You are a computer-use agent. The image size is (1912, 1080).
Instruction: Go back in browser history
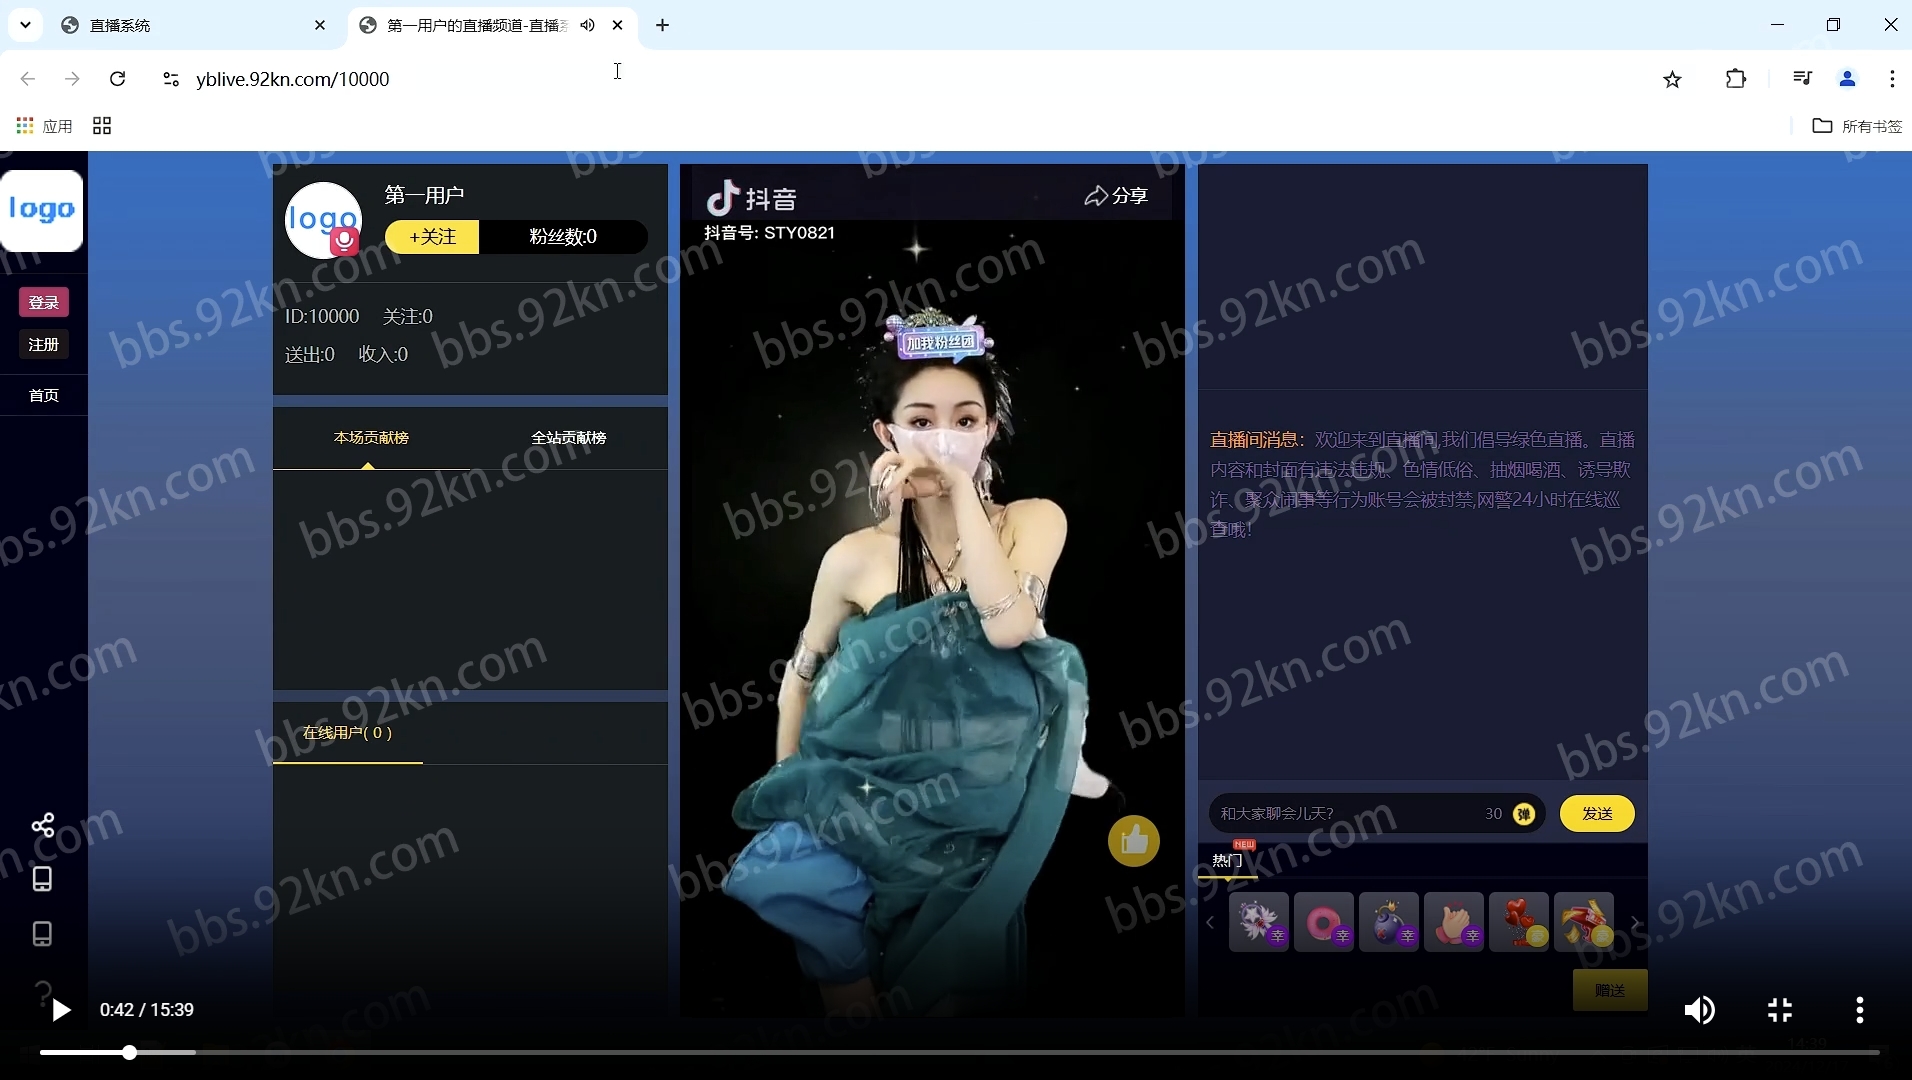tap(28, 79)
